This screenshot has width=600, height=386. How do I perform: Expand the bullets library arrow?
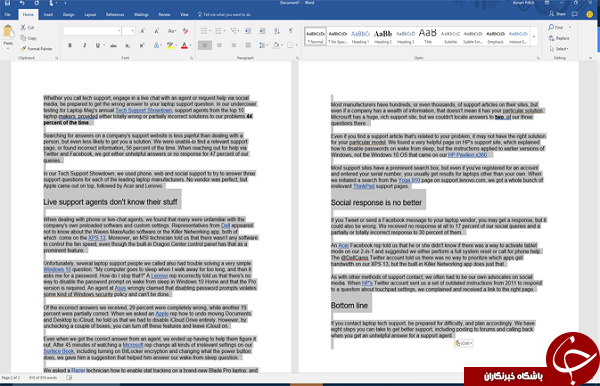(210, 31)
